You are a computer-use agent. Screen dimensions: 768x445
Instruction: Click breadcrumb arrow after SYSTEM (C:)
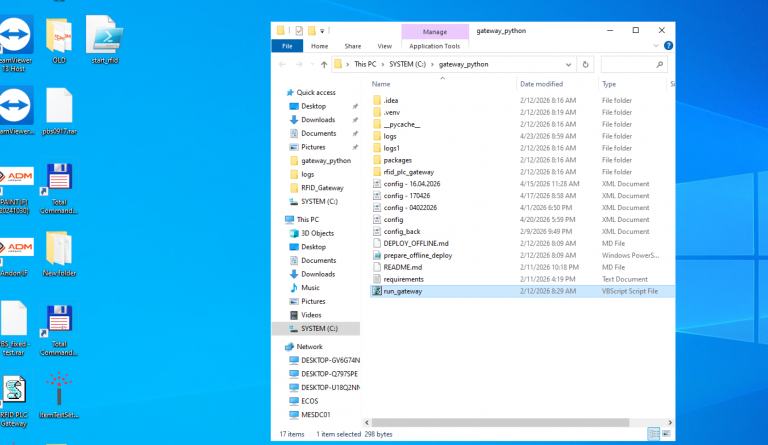tap(432, 65)
